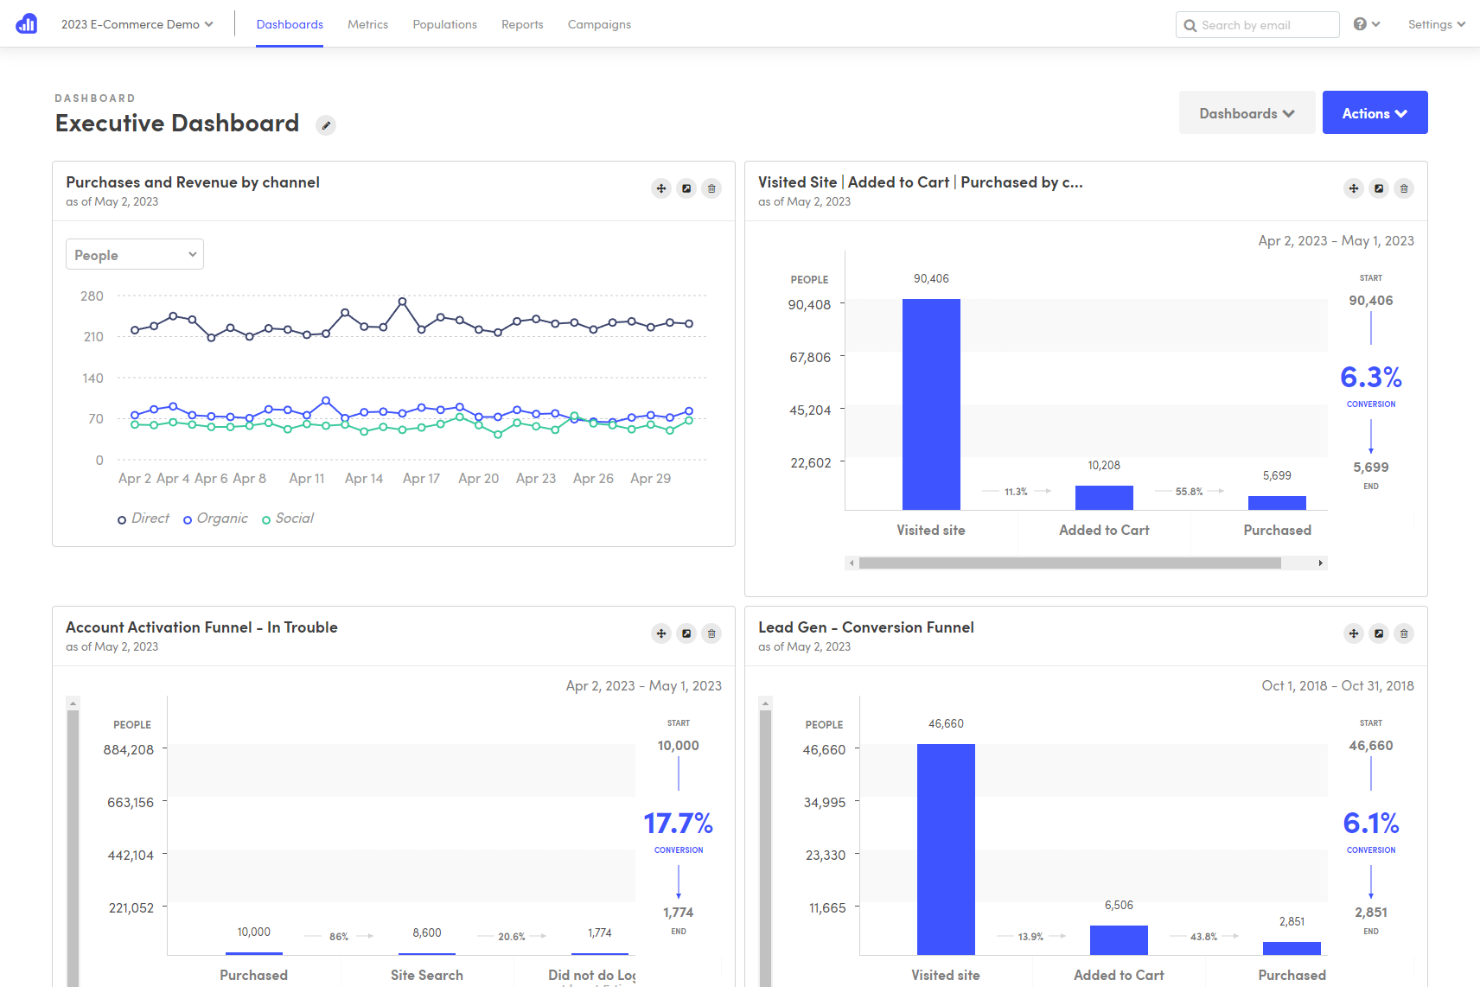Click the 55.8% step conversion label
This screenshot has height=987, width=1480.
[x=1189, y=491]
